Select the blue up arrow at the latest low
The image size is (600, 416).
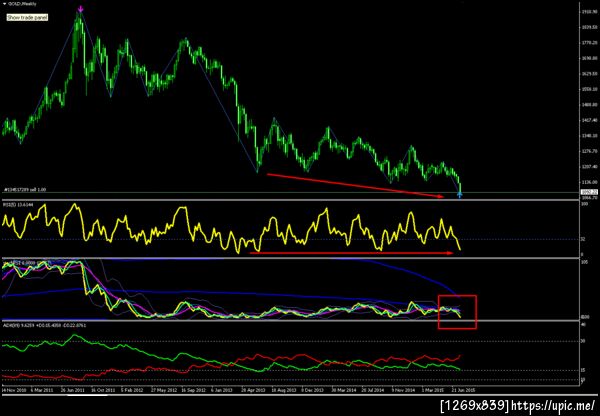(460, 195)
